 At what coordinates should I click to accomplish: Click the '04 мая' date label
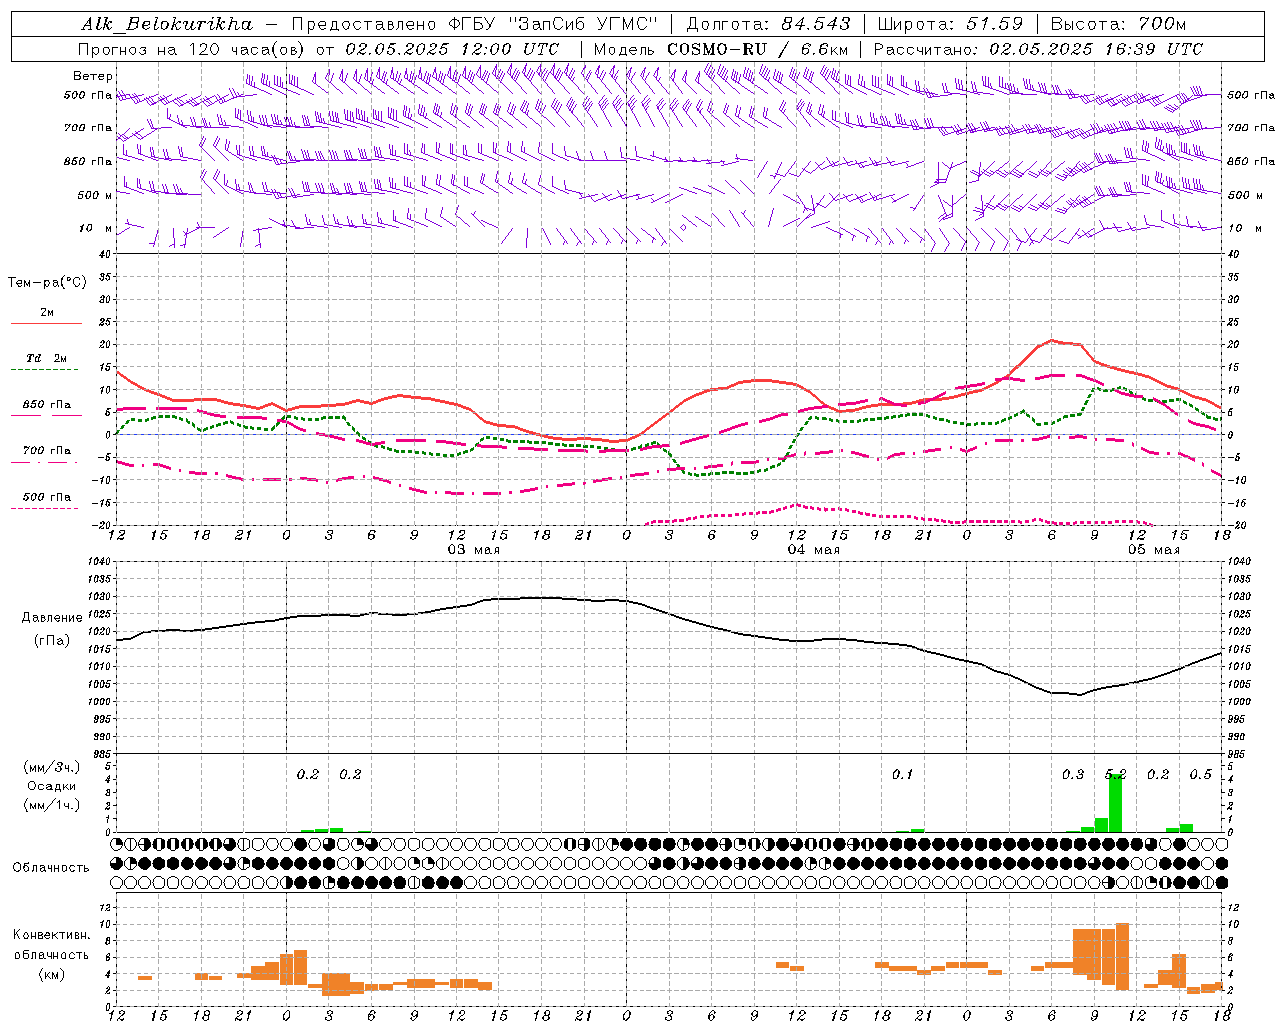tap(813, 550)
